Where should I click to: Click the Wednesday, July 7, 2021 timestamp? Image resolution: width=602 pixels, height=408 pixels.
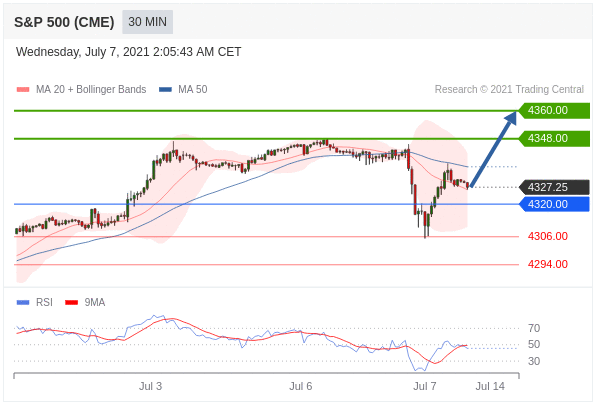(128, 52)
